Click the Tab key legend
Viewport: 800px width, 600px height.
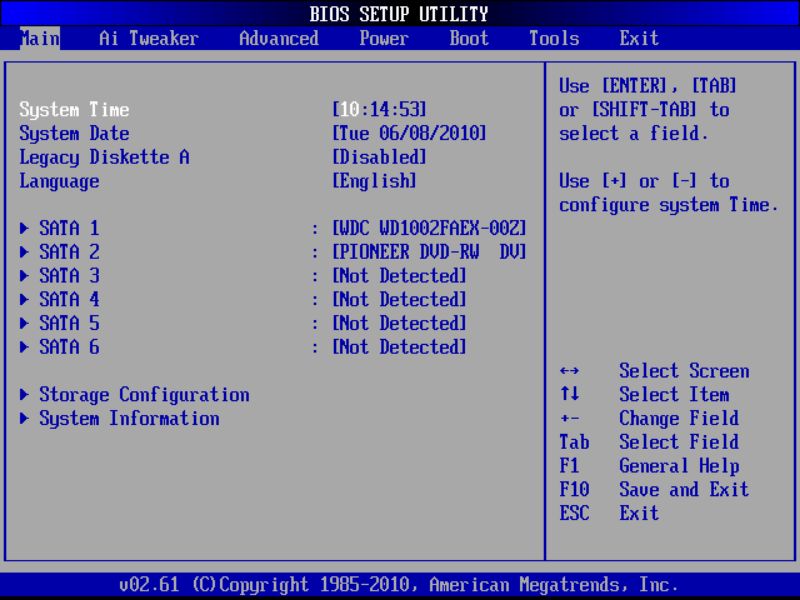[x=574, y=442]
